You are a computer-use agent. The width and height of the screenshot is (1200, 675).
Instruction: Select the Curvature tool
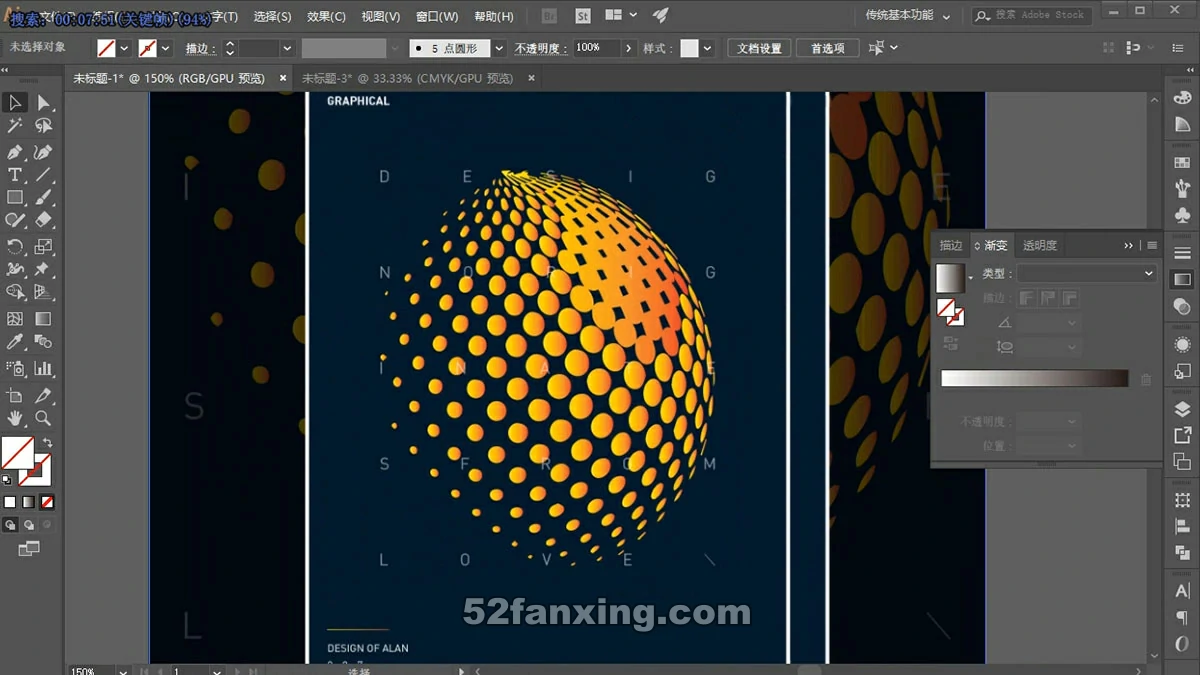[43, 152]
